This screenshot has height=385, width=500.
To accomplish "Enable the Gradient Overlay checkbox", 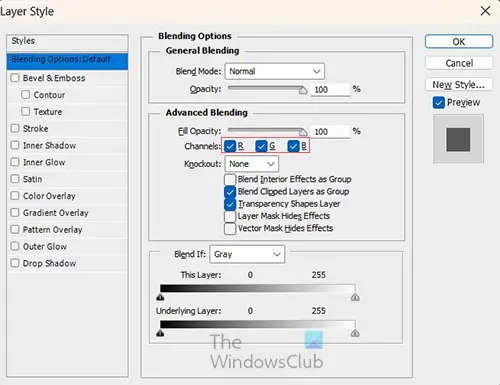I will coord(15,213).
